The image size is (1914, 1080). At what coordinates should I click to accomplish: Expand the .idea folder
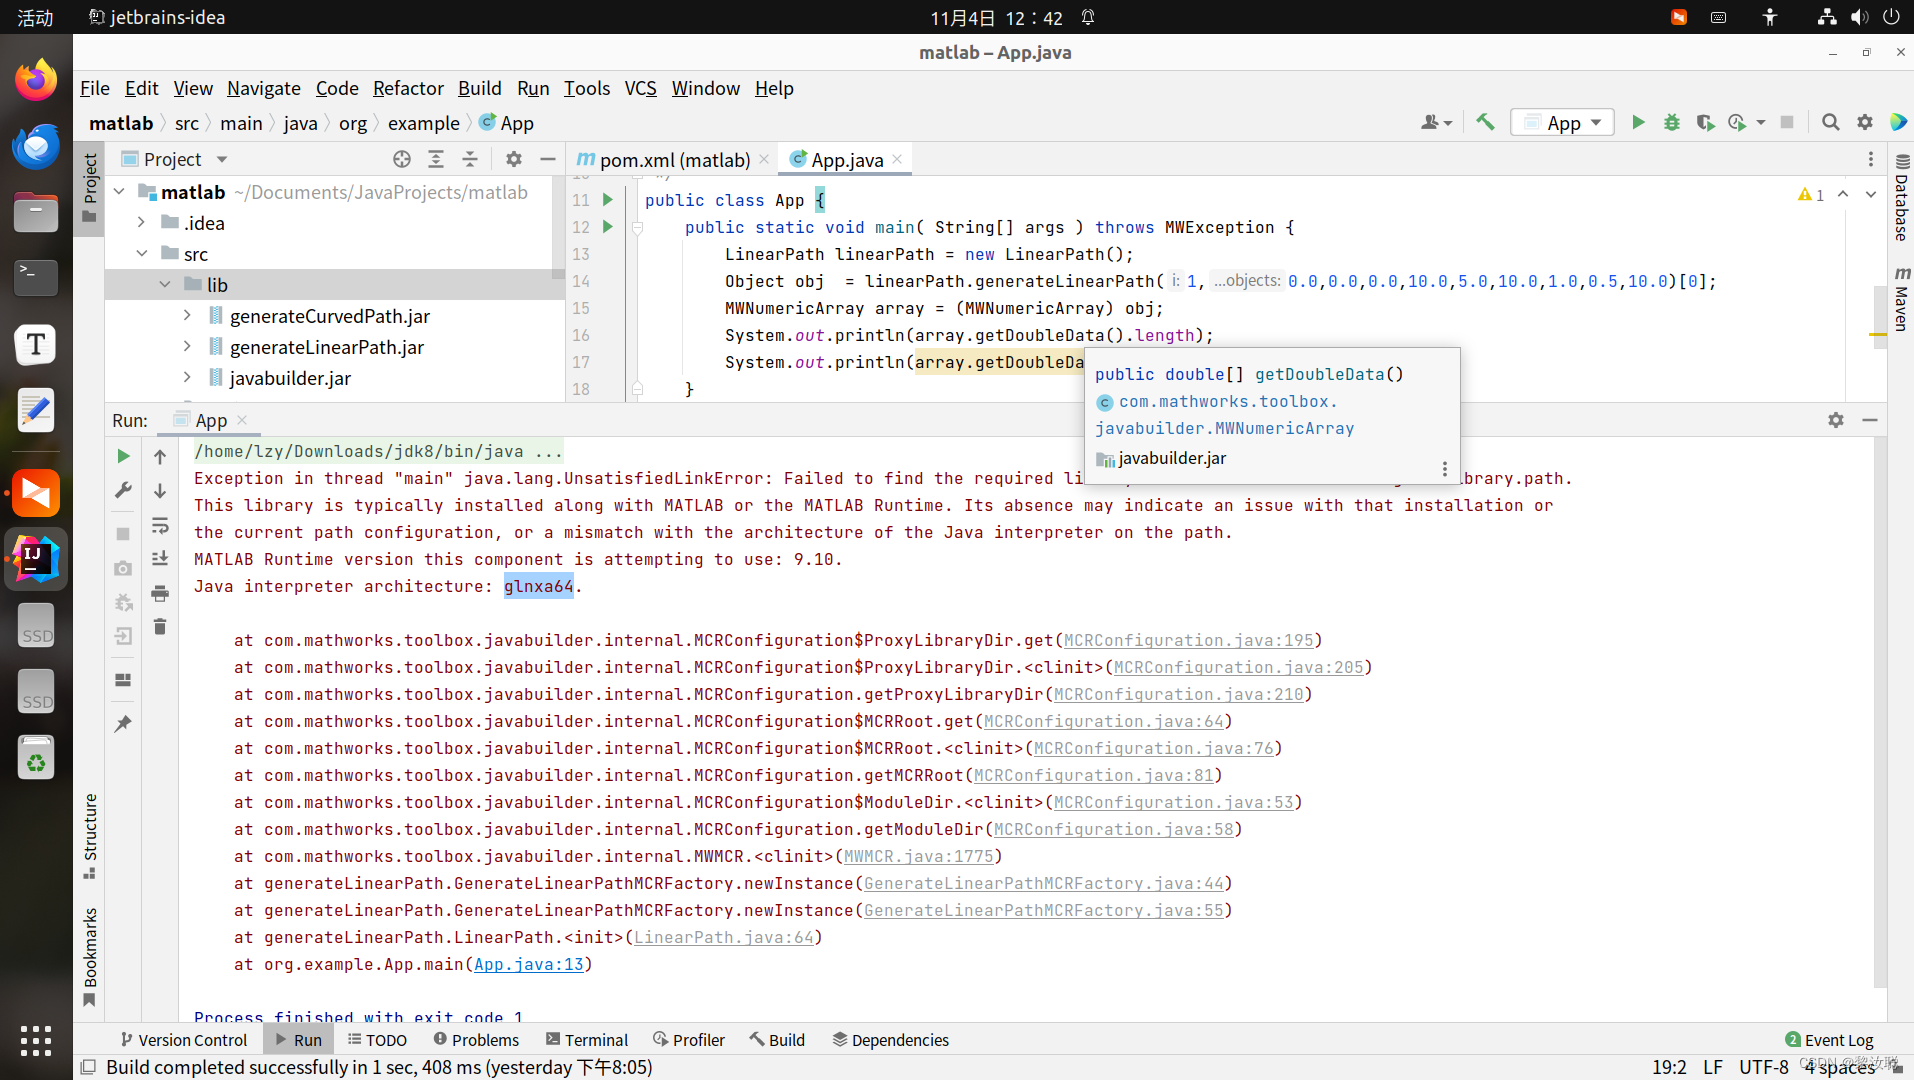(141, 223)
